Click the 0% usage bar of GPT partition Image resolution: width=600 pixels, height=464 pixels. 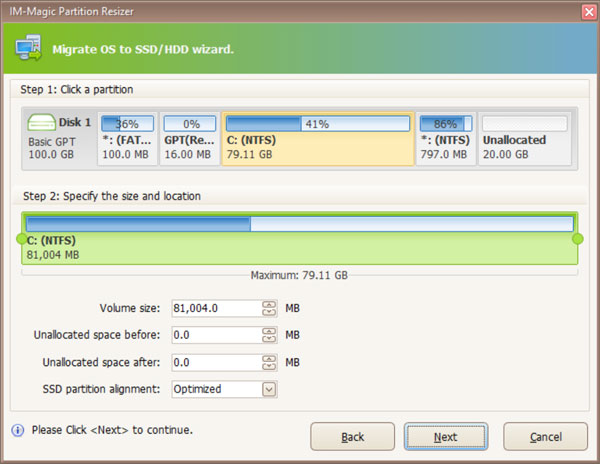(x=190, y=124)
